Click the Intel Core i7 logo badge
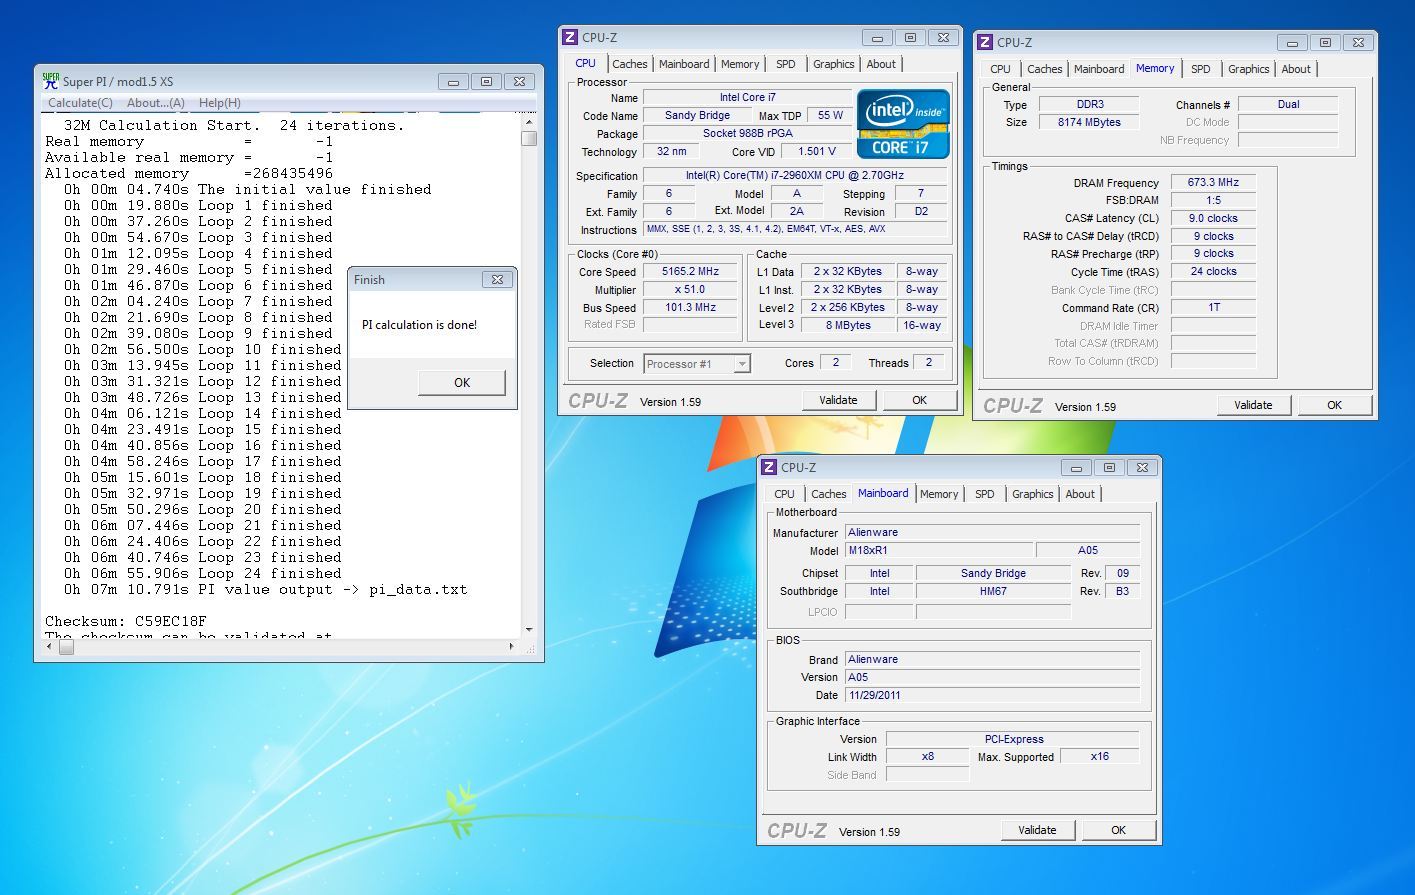Viewport: 1415px width, 895px height. [903, 123]
